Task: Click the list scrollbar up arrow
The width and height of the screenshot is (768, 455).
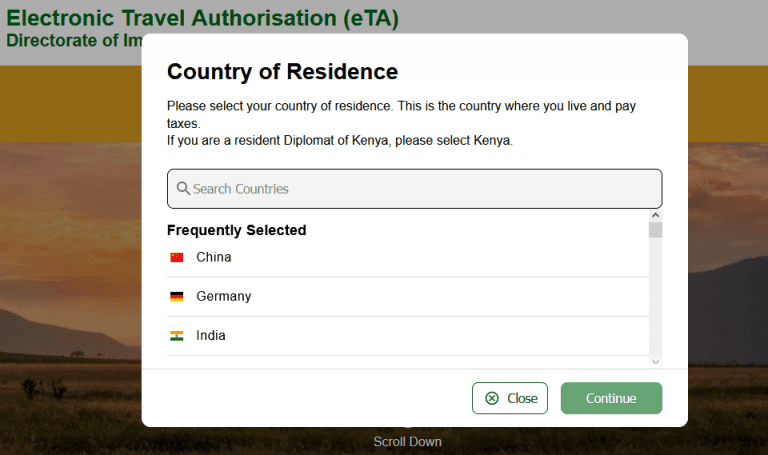Action: [655, 216]
